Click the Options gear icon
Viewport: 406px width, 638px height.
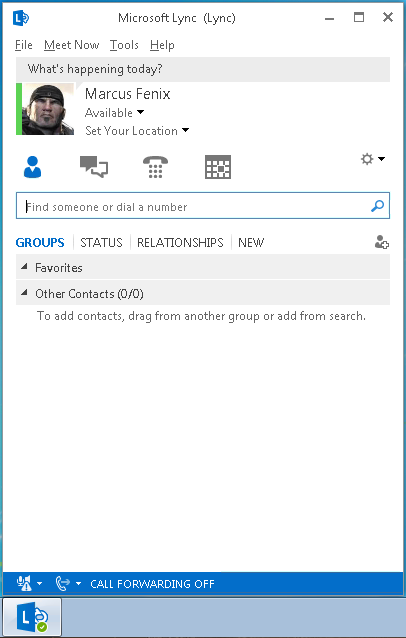click(367, 159)
